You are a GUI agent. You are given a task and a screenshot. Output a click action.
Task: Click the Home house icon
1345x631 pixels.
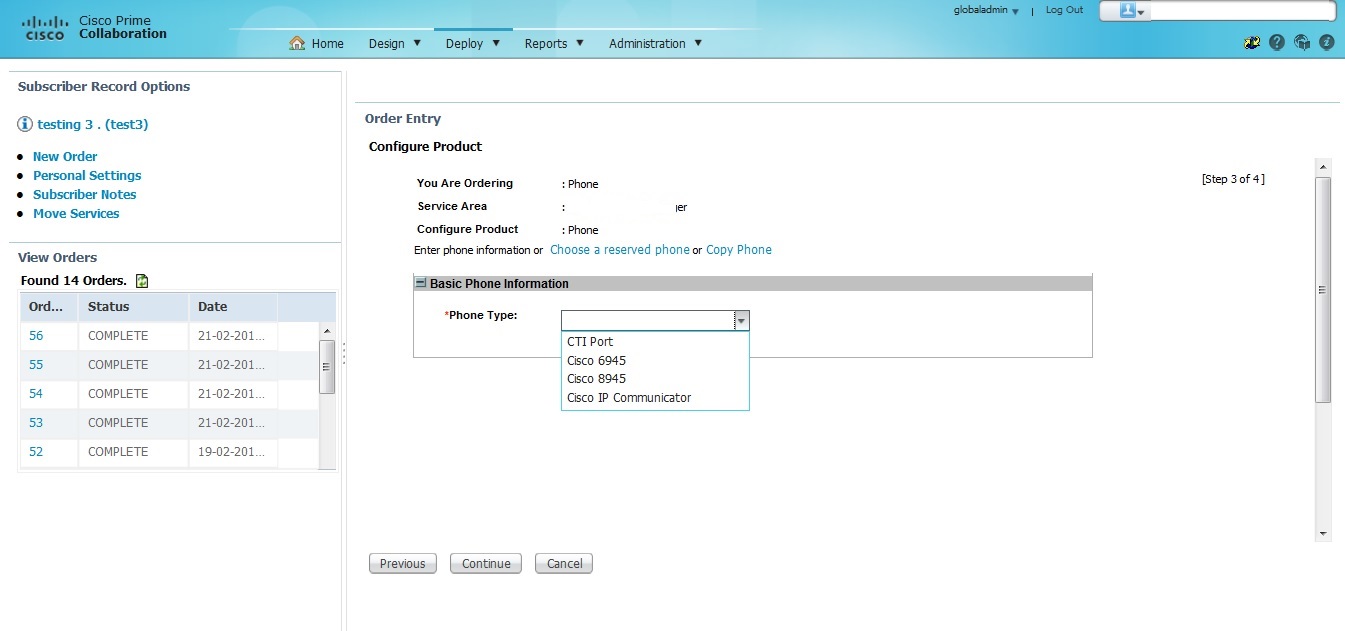coord(297,43)
